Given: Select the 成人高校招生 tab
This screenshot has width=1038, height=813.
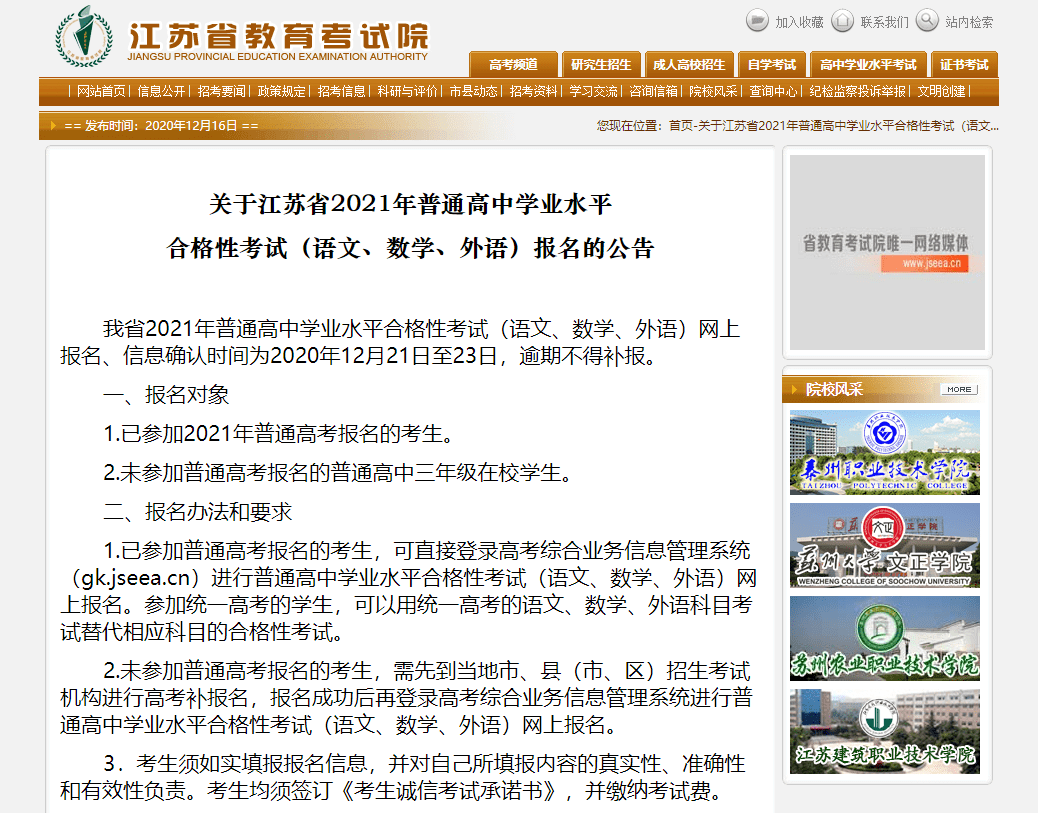Looking at the screenshot, I should tap(689, 64).
